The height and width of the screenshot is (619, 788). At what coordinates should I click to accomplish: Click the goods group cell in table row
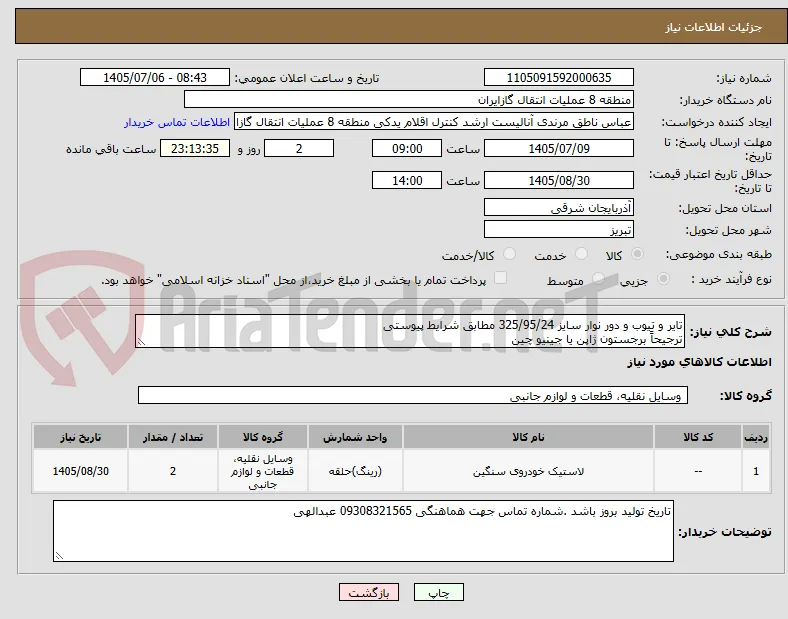[x=263, y=471]
